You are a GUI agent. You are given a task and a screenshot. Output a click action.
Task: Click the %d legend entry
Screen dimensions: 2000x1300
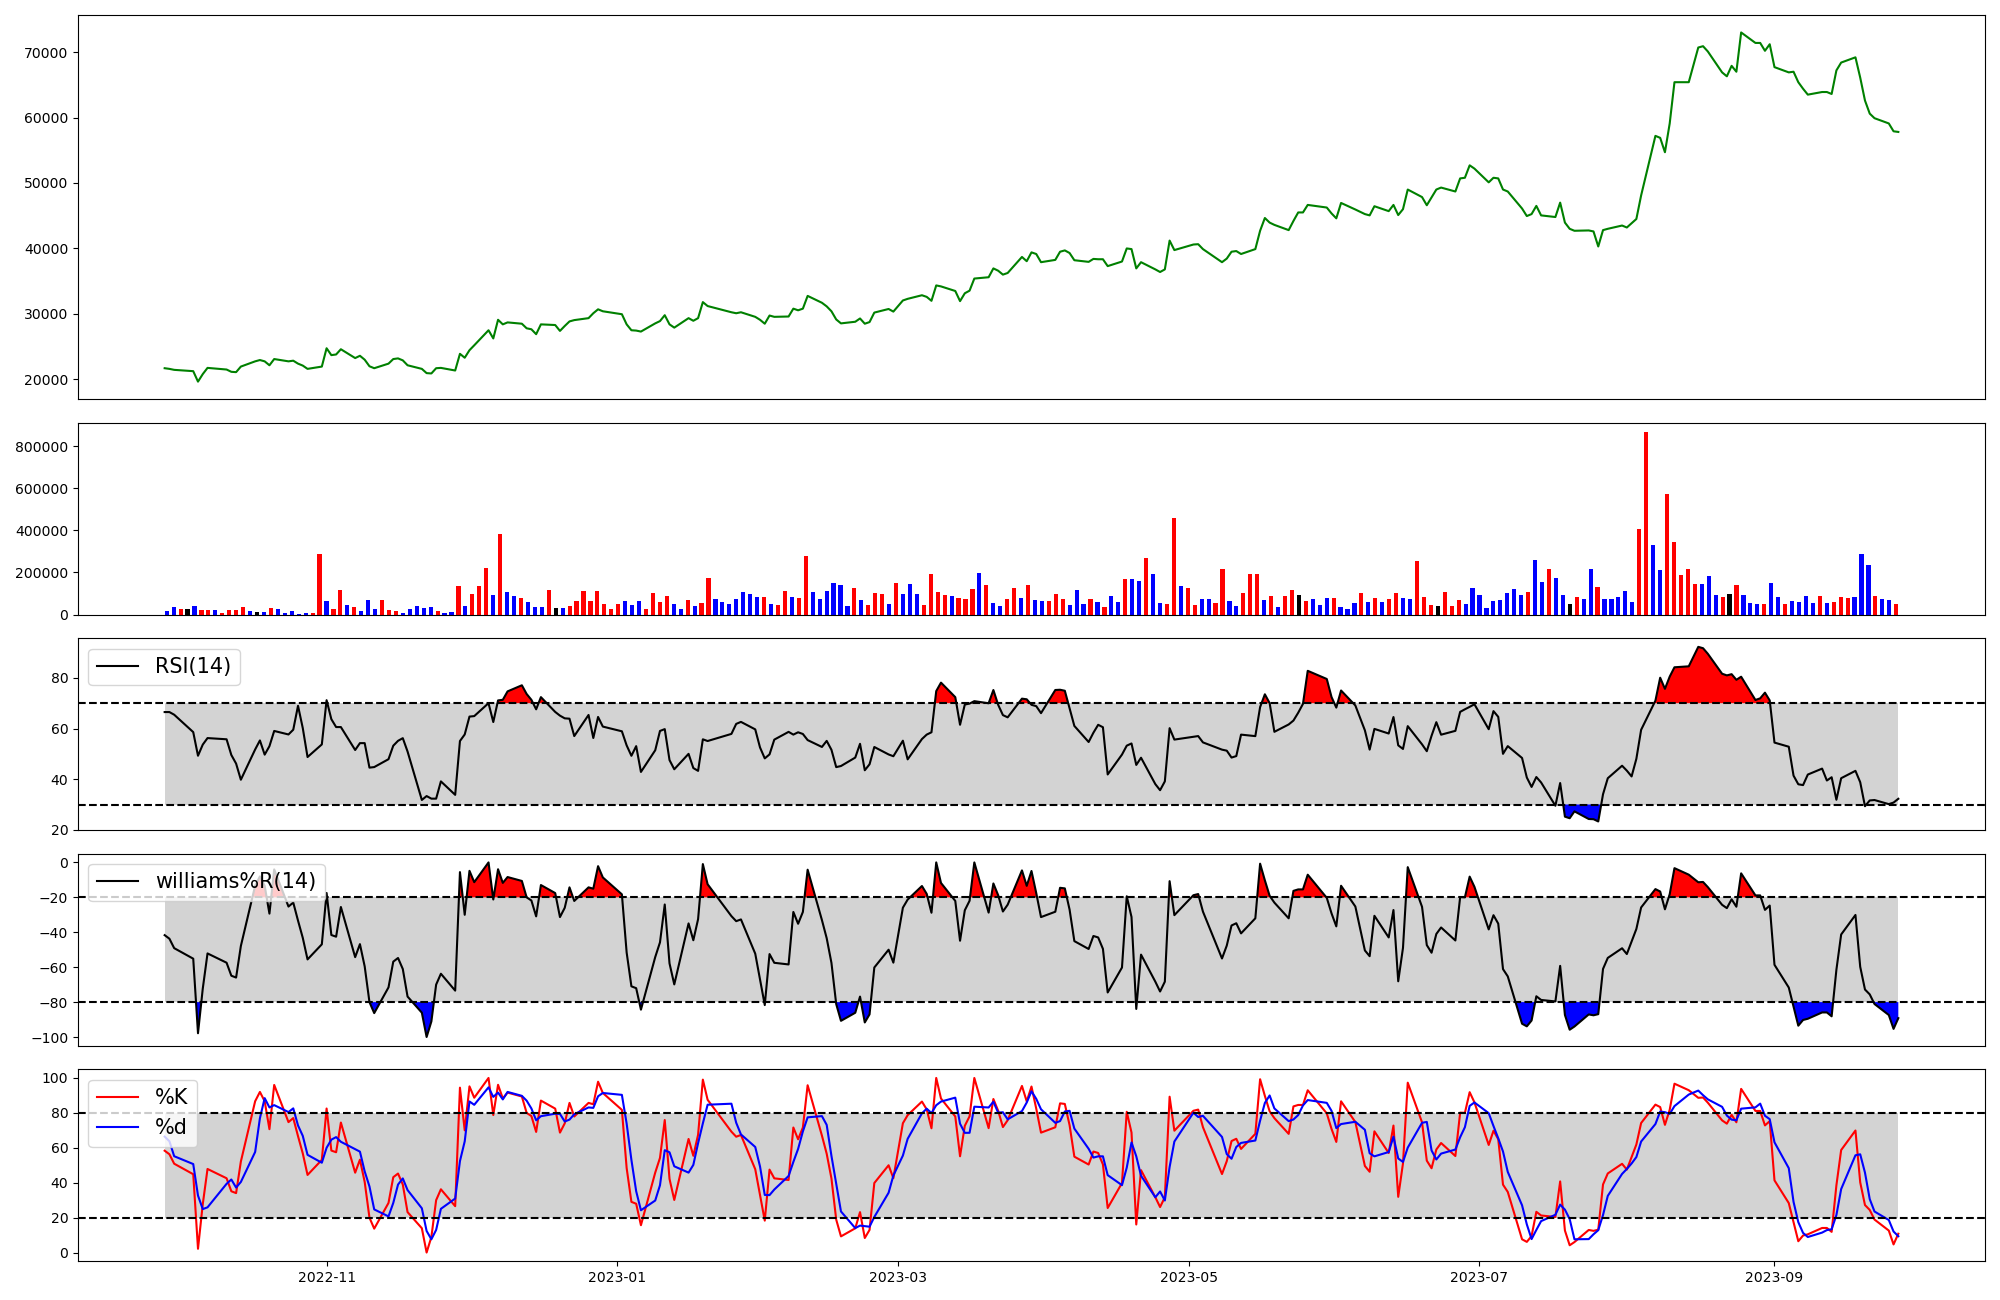coord(171,1128)
